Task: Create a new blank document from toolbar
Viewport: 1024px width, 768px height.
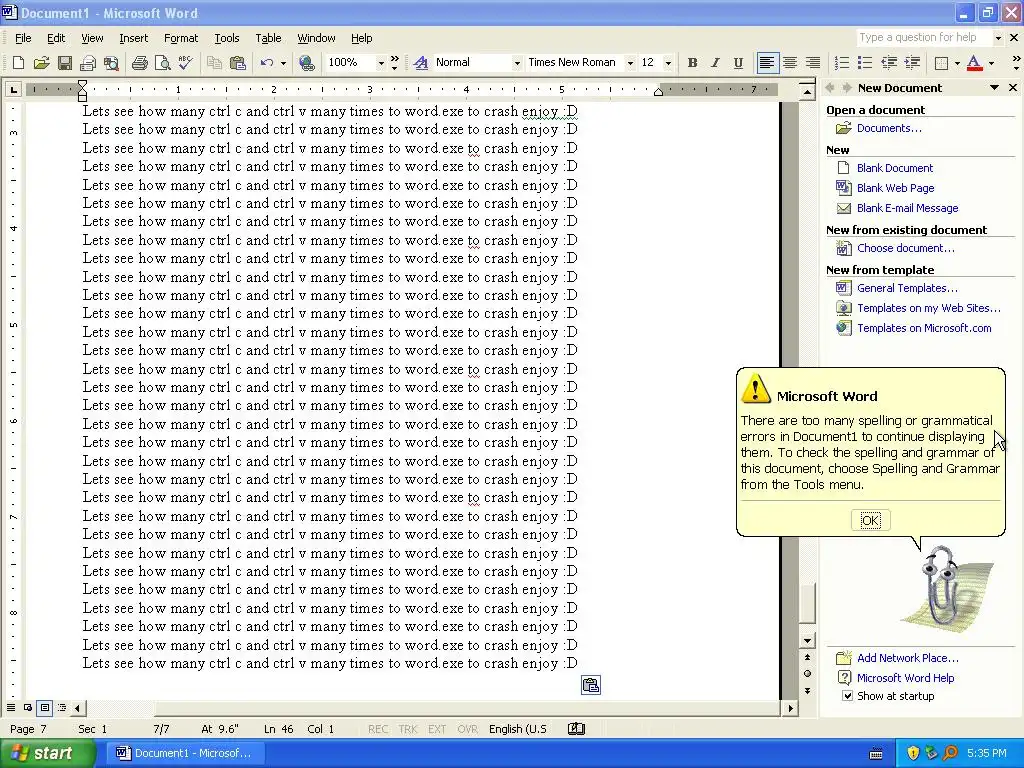Action: [18, 63]
